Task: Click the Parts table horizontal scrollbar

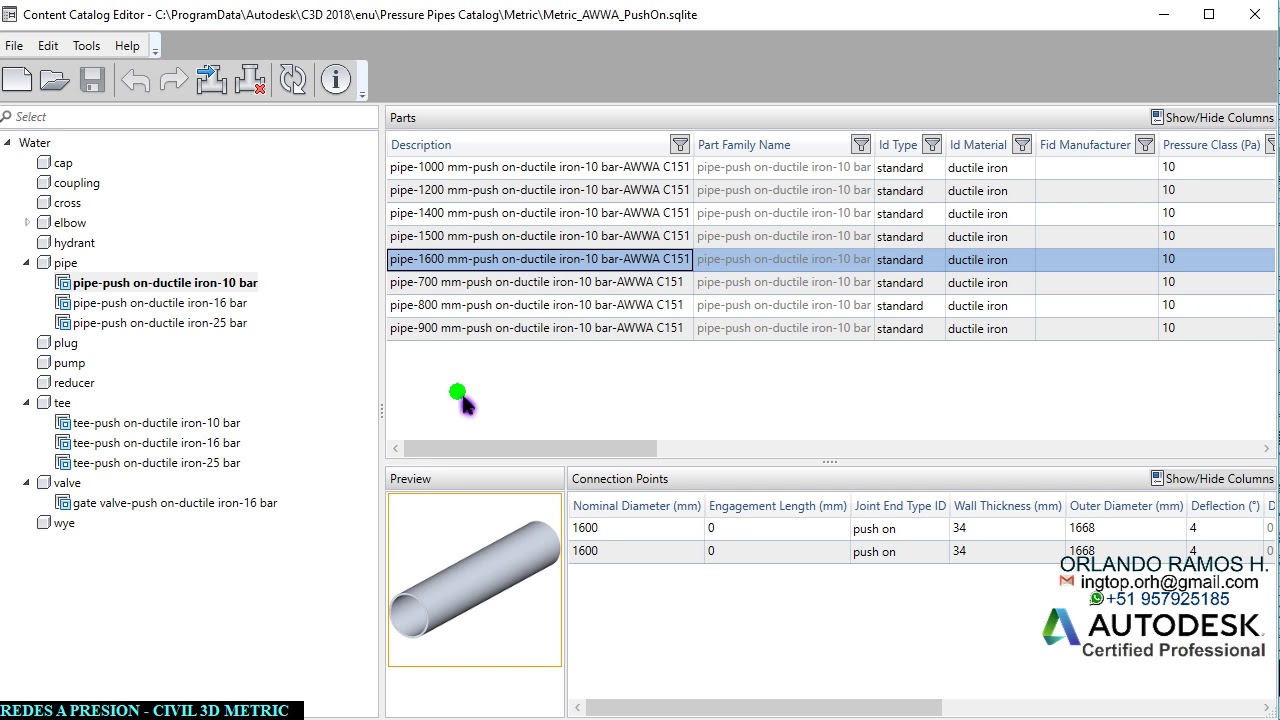Action: (530, 449)
